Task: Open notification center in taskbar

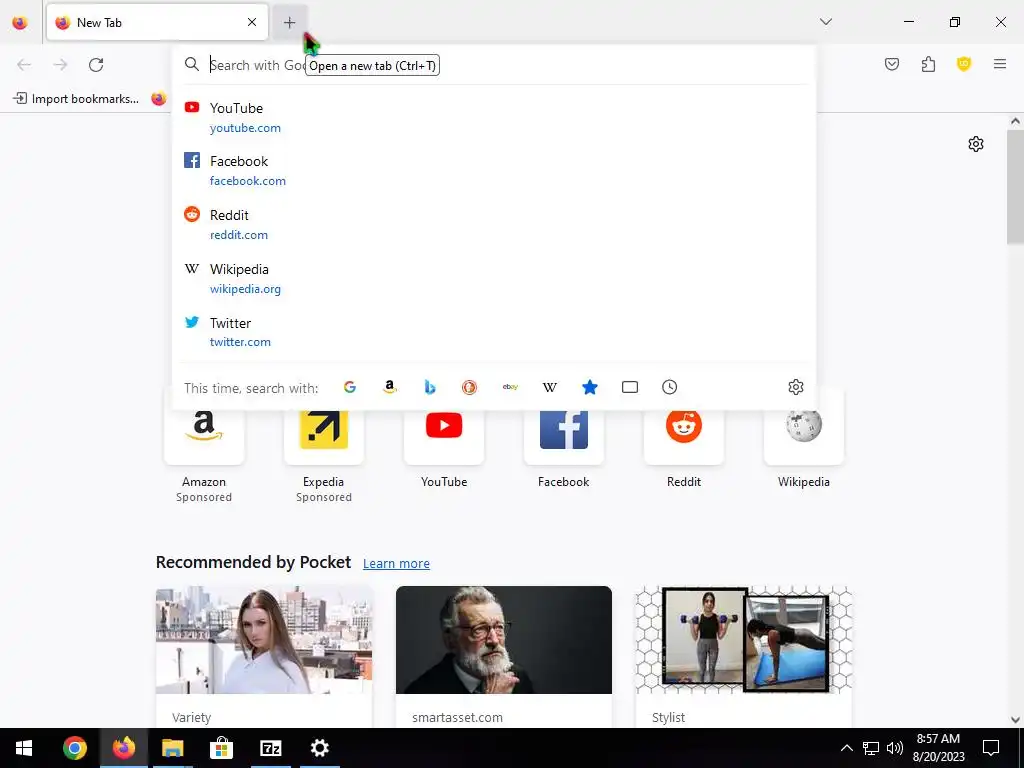Action: (991, 748)
